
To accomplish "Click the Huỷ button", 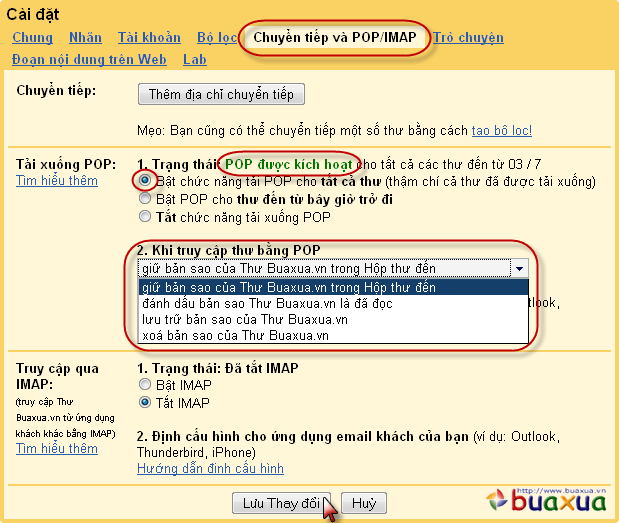I will 364,503.
